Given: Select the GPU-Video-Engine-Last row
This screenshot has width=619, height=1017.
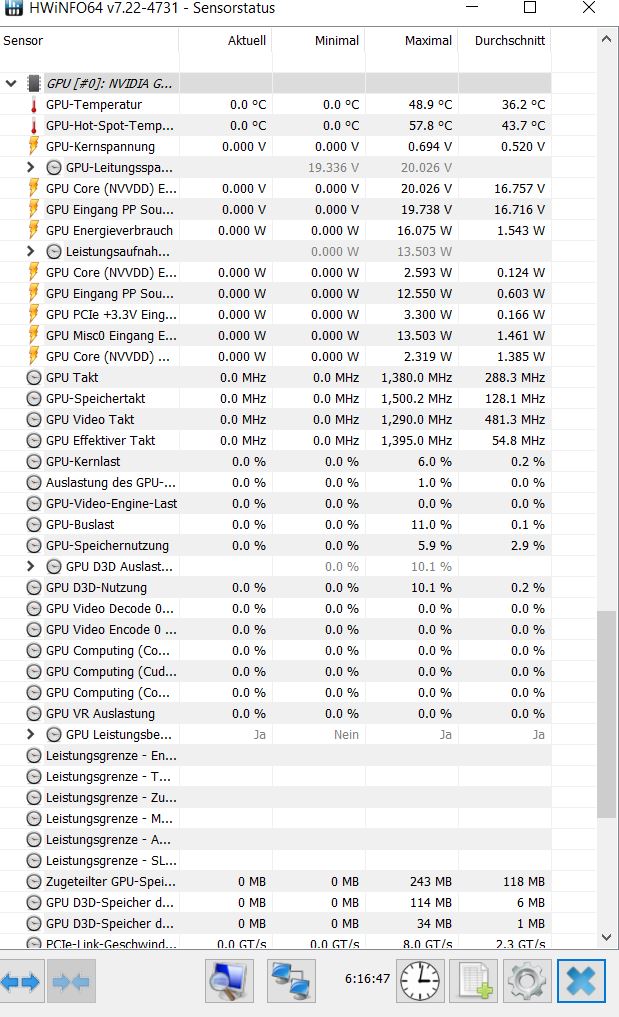Looking at the screenshot, I should pyautogui.click(x=276, y=503).
